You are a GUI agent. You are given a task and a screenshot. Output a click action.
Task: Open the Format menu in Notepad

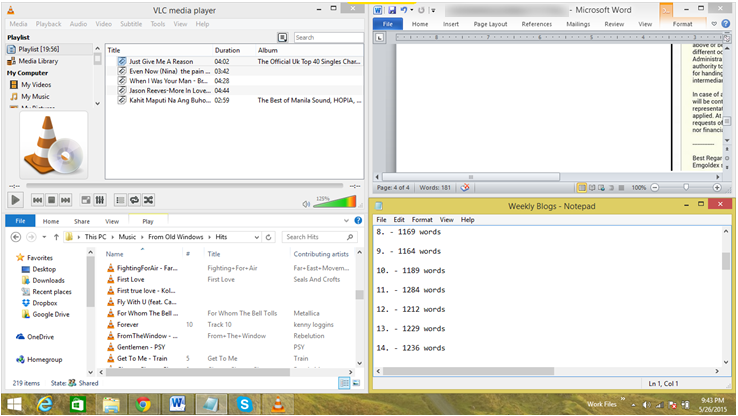(422, 219)
